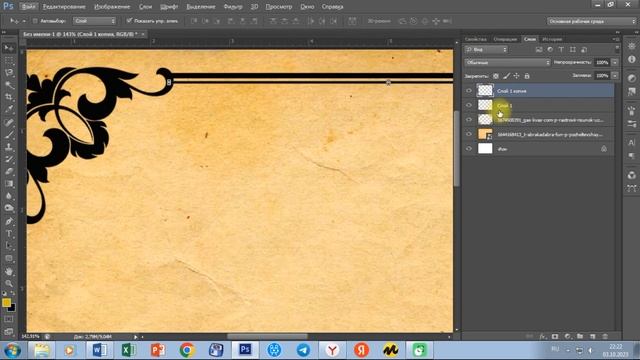This screenshot has height=360, width=640.
Task: Toggle Показать упр. элем. checkbox
Action: [x=129, y=20]
